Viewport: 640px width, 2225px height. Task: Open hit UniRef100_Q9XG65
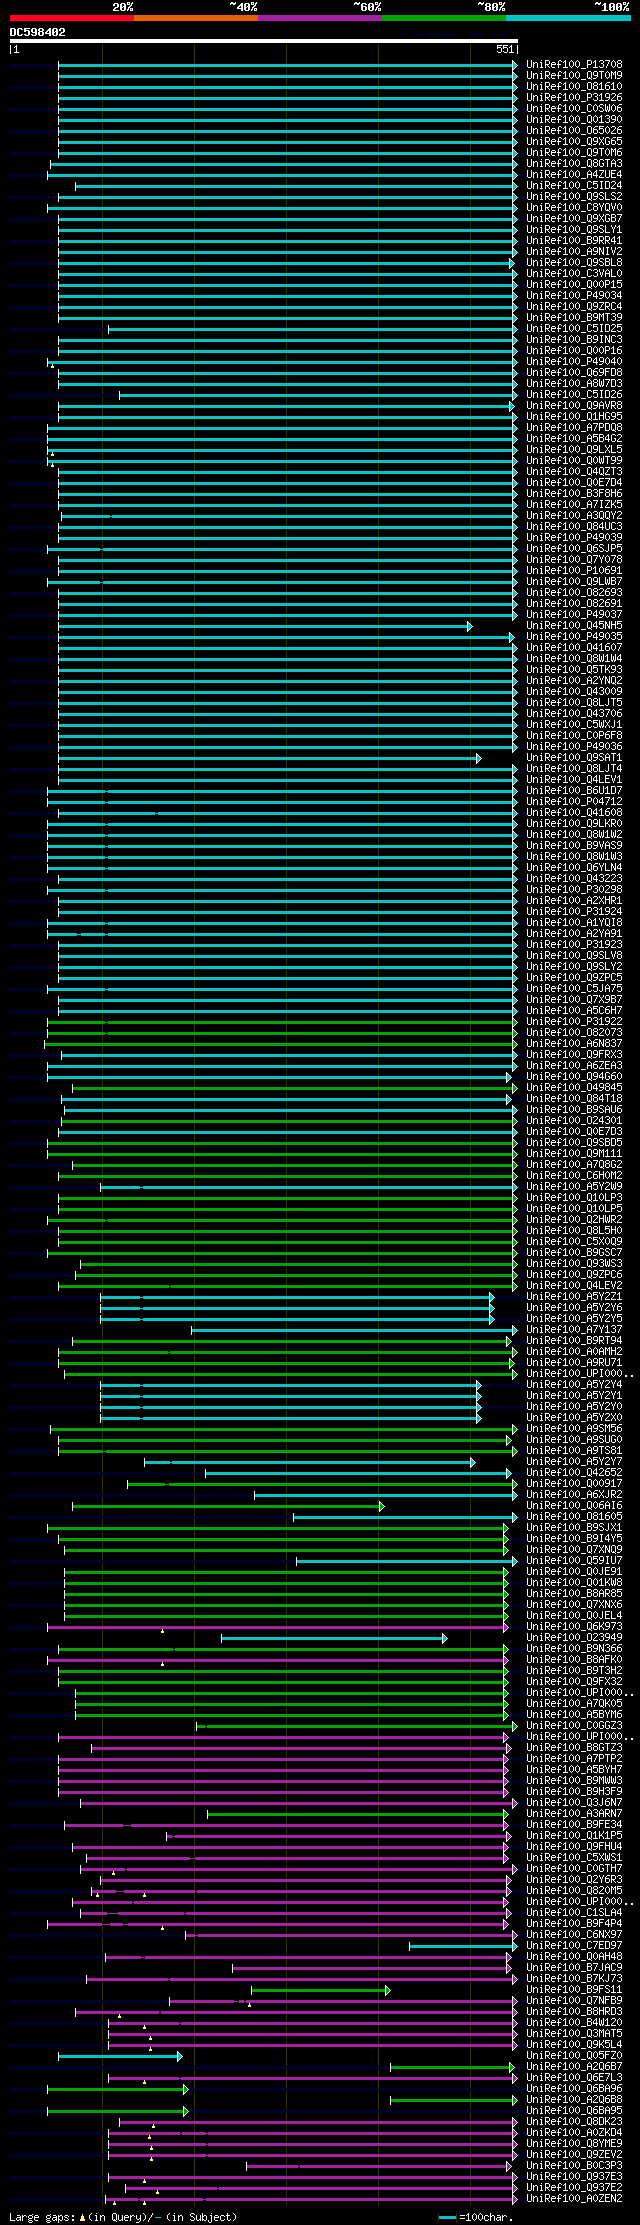574,142
